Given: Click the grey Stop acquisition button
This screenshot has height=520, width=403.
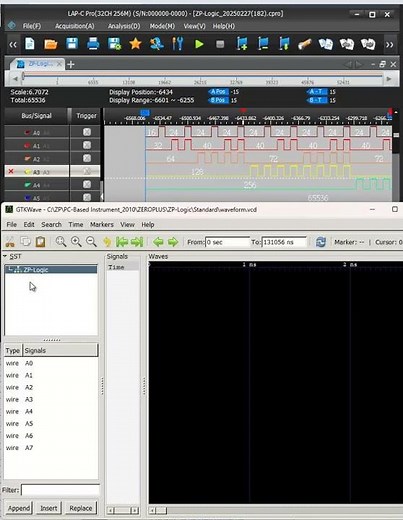Looking at the screenshot, I should coord(220,44).
